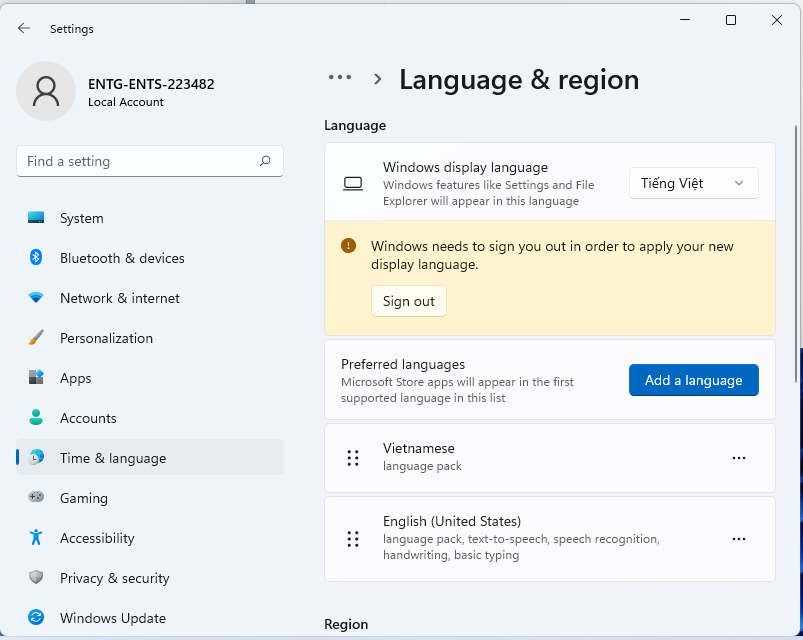Click the Sign out button

(x=409, y=301)
